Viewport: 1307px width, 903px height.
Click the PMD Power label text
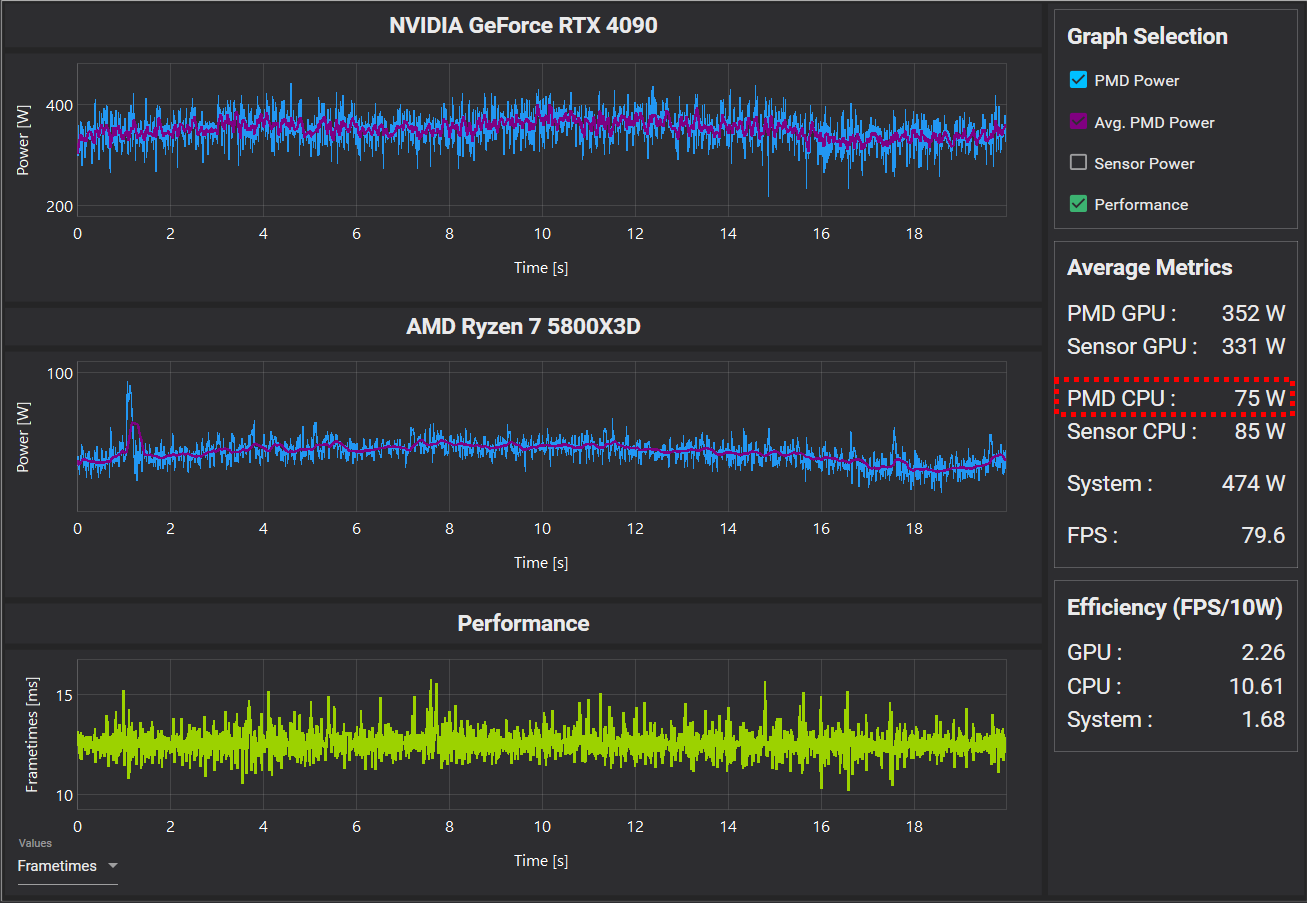(1137, 81)
